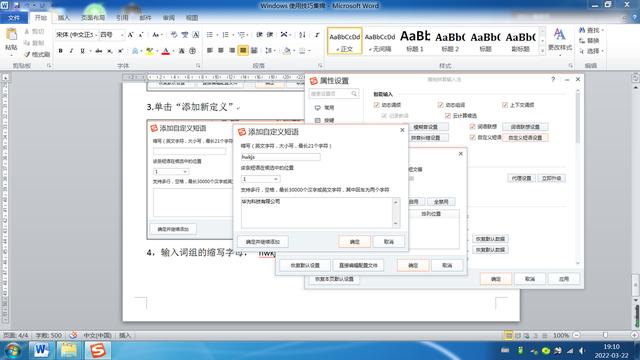
Task: Click the volume icon in system tray
Action: 582,351
